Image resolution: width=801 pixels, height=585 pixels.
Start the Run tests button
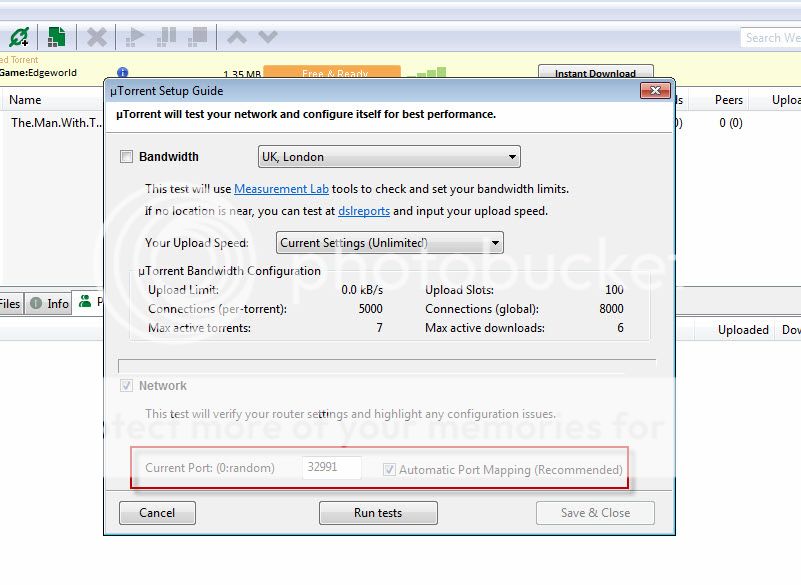[378, 512]
